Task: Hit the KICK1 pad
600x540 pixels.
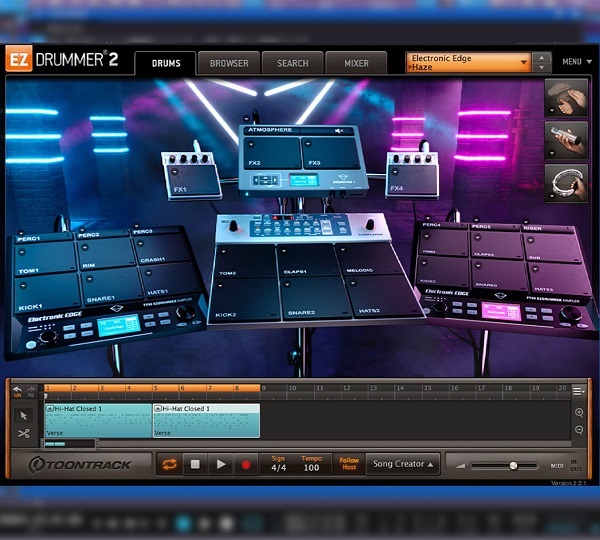Action: click(48, 294)
